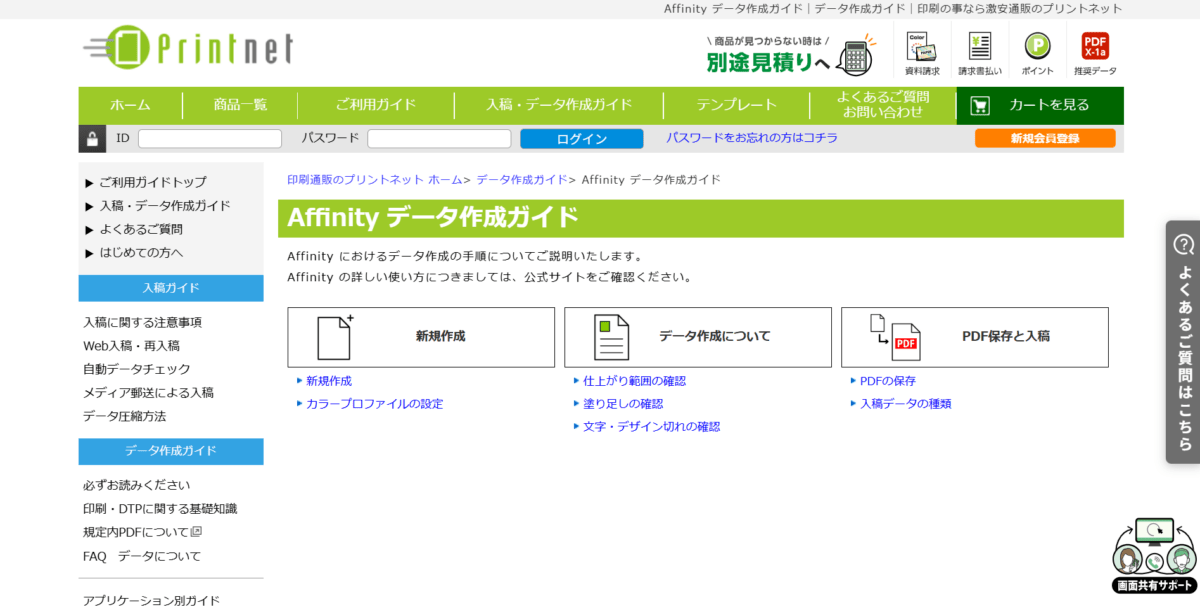
Task: Open the ご利用ガイド menu item
Action: pos(375,105)
